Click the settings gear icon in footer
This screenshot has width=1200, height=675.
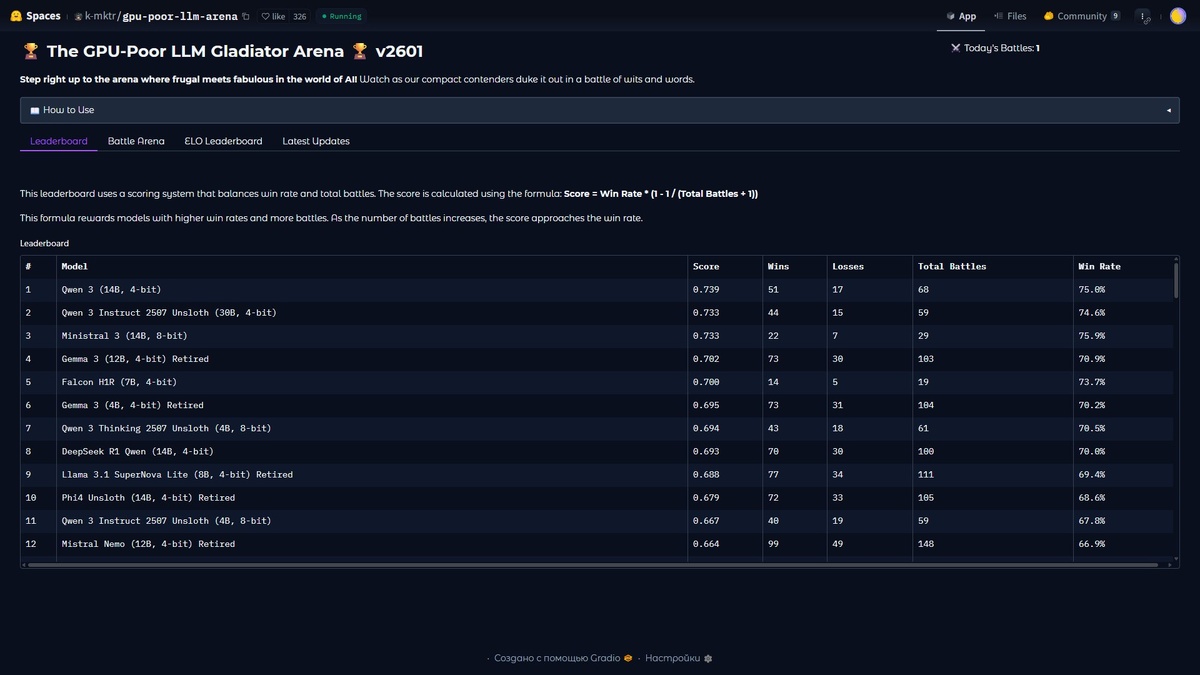[708, 658]
